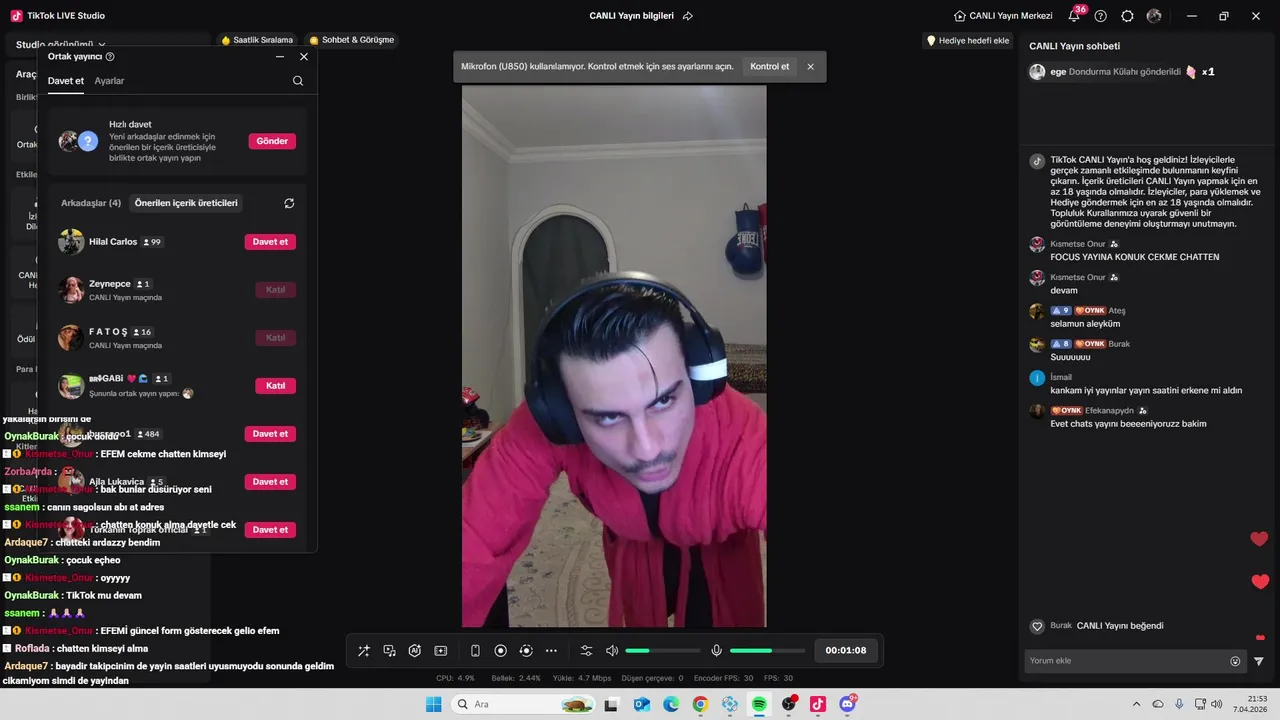
Task: Click İsmail's chat message
Action: 1146,390
